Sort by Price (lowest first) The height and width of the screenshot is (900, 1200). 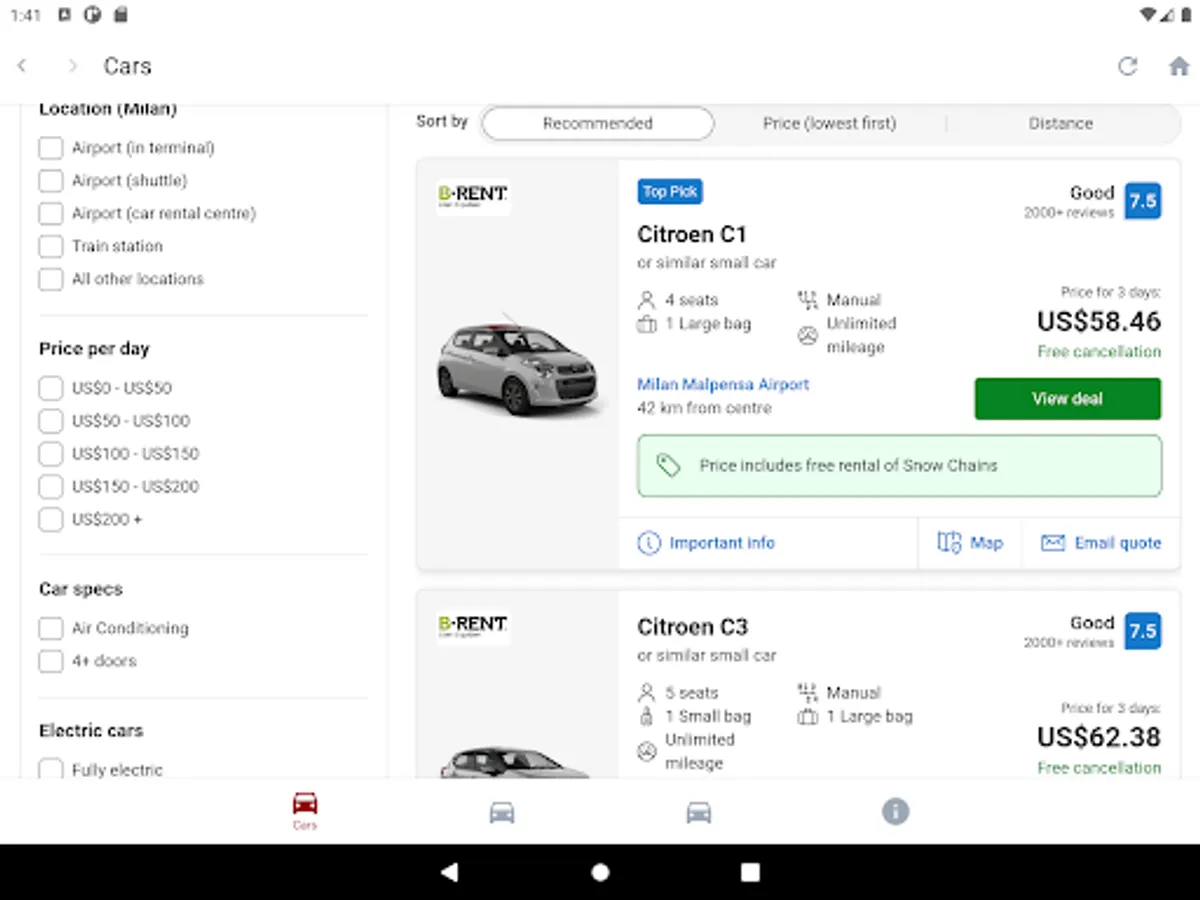pos(830,124)
